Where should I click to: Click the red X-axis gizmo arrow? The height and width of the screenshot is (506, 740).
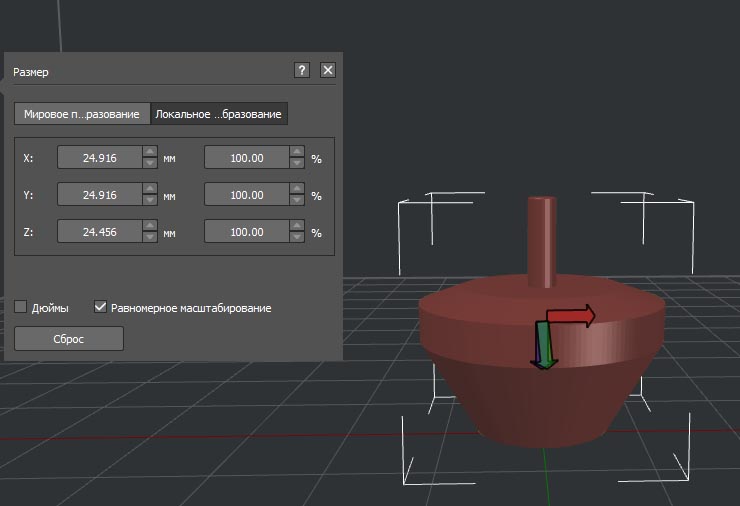point(572,317)
